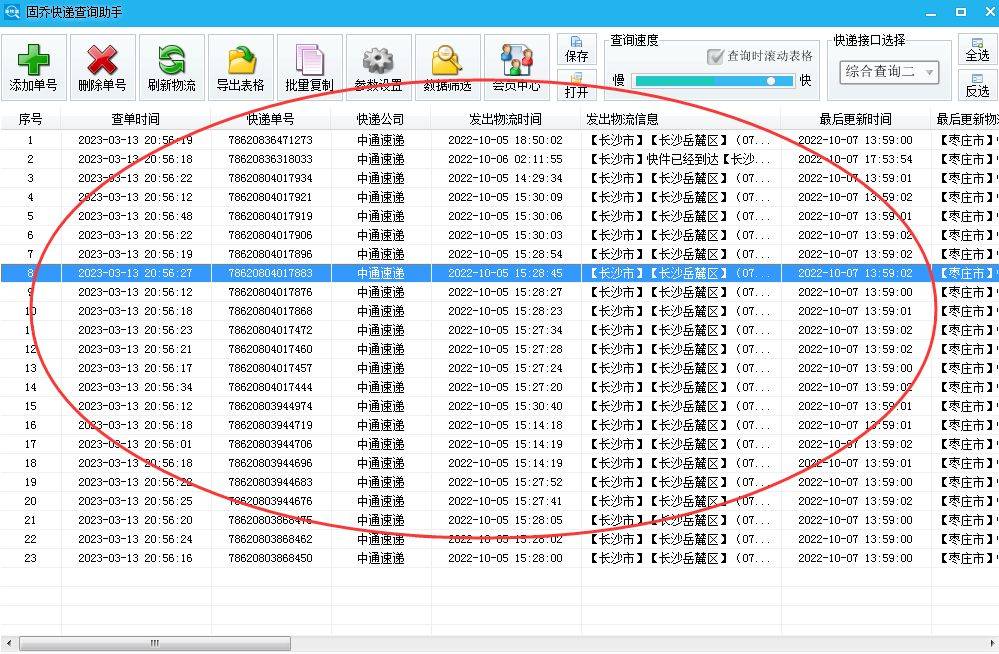Click 【长沙市】快件已经到达 info cell
This screenshot has height=654, width=999.
click(680, 159)
